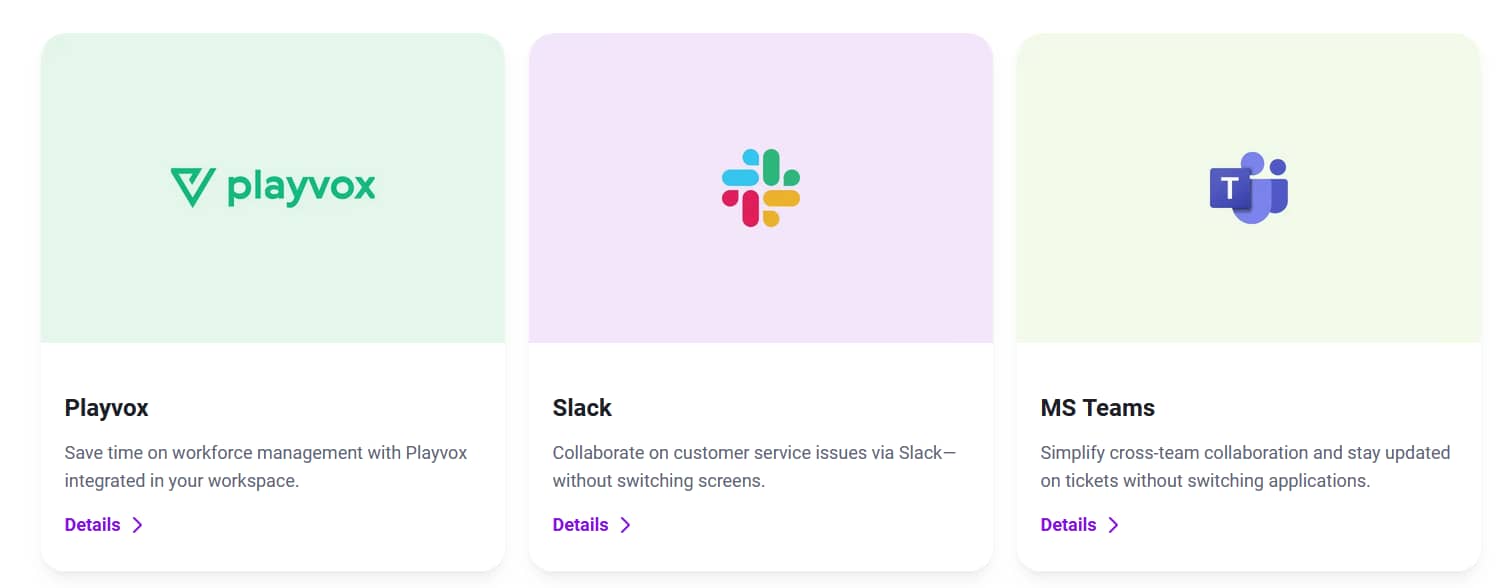This screenshot has width=1507, height=588.
Task: Select the Slack integration card
Action: (760, 300)
